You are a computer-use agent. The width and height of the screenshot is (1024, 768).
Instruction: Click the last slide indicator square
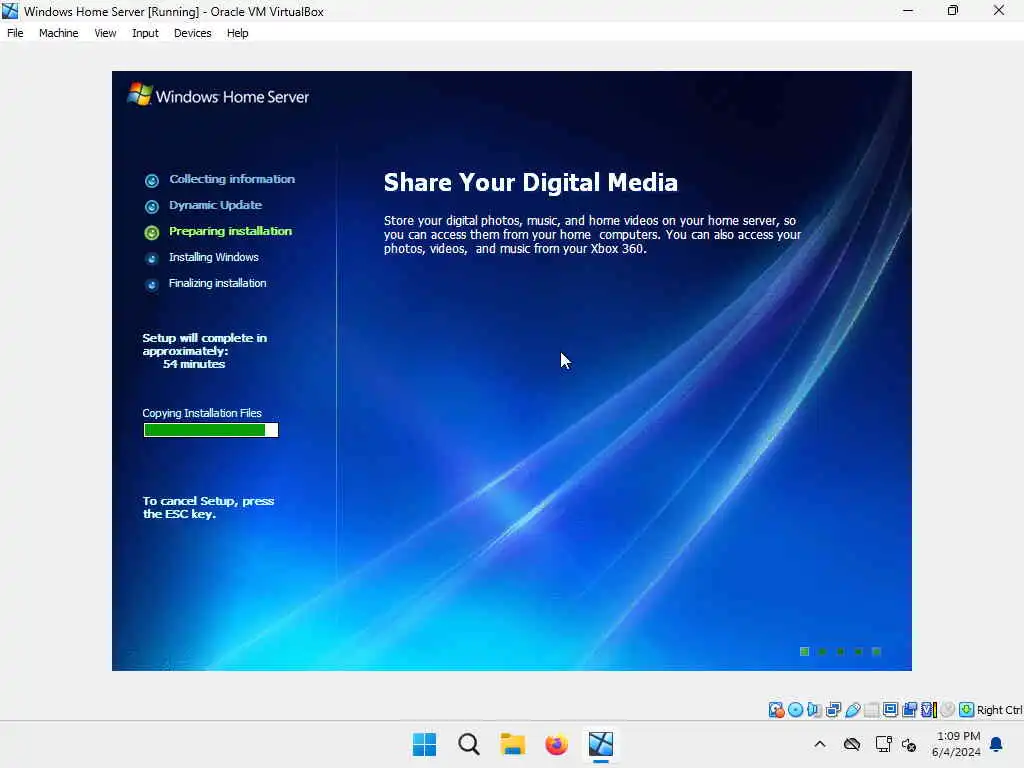pyautogui.click(x=877, y=651)
